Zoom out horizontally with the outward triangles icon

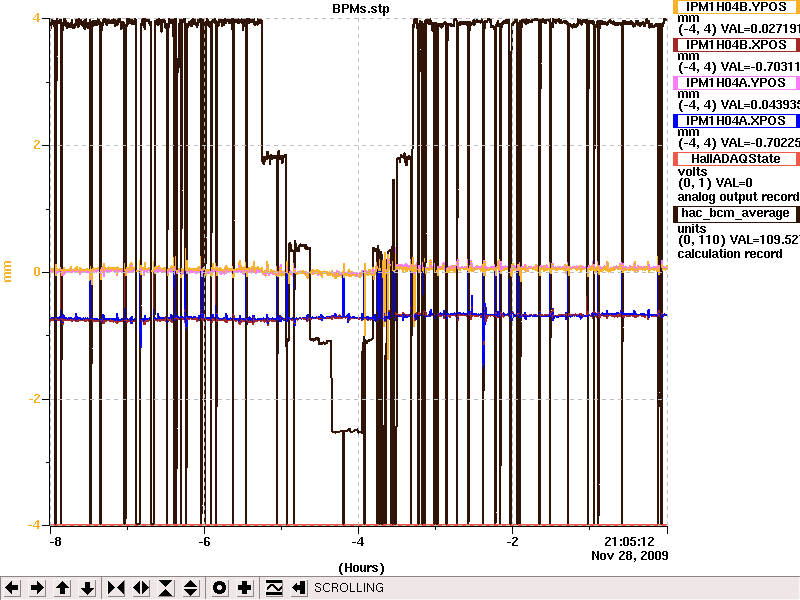click(141, 588)
